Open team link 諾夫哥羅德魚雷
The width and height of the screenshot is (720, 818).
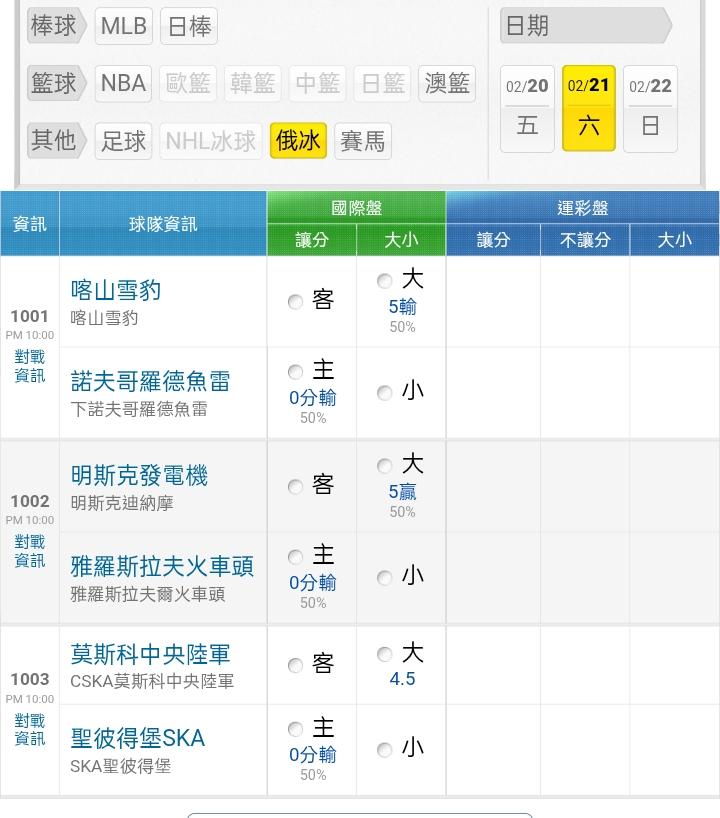(x=150, y=381)
